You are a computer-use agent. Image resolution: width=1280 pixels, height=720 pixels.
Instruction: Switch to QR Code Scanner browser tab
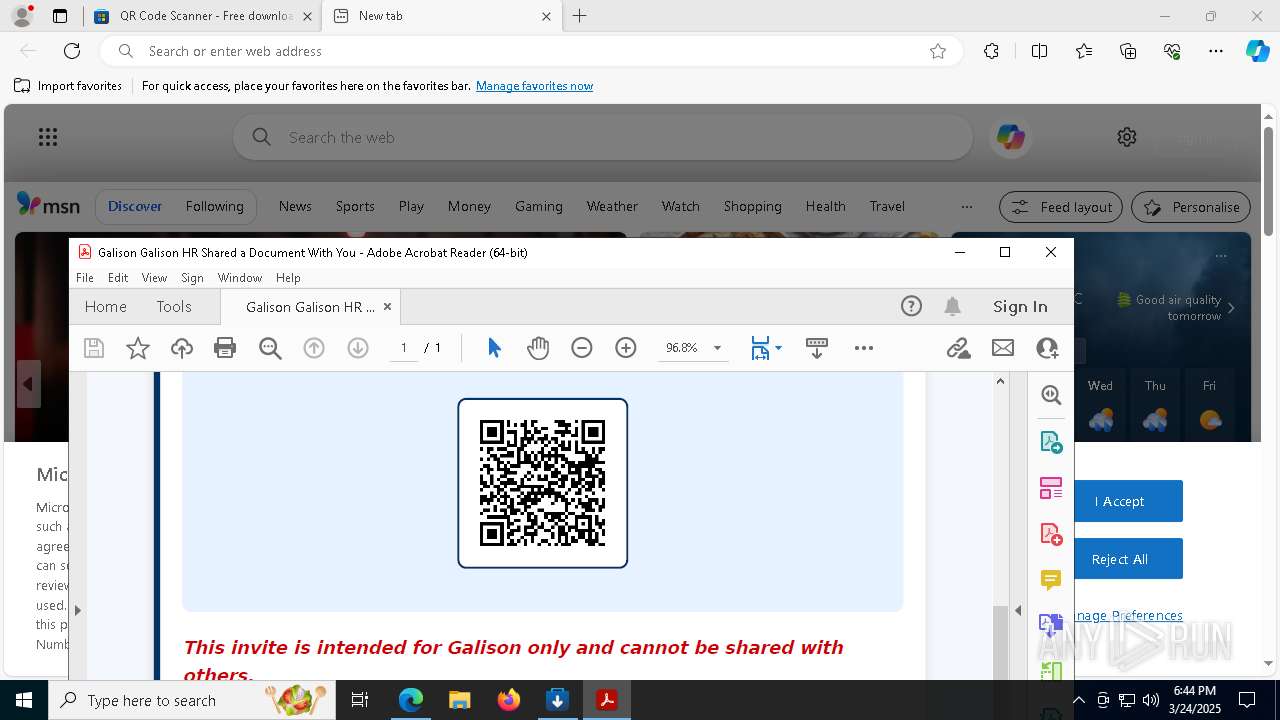coord(203,16)
